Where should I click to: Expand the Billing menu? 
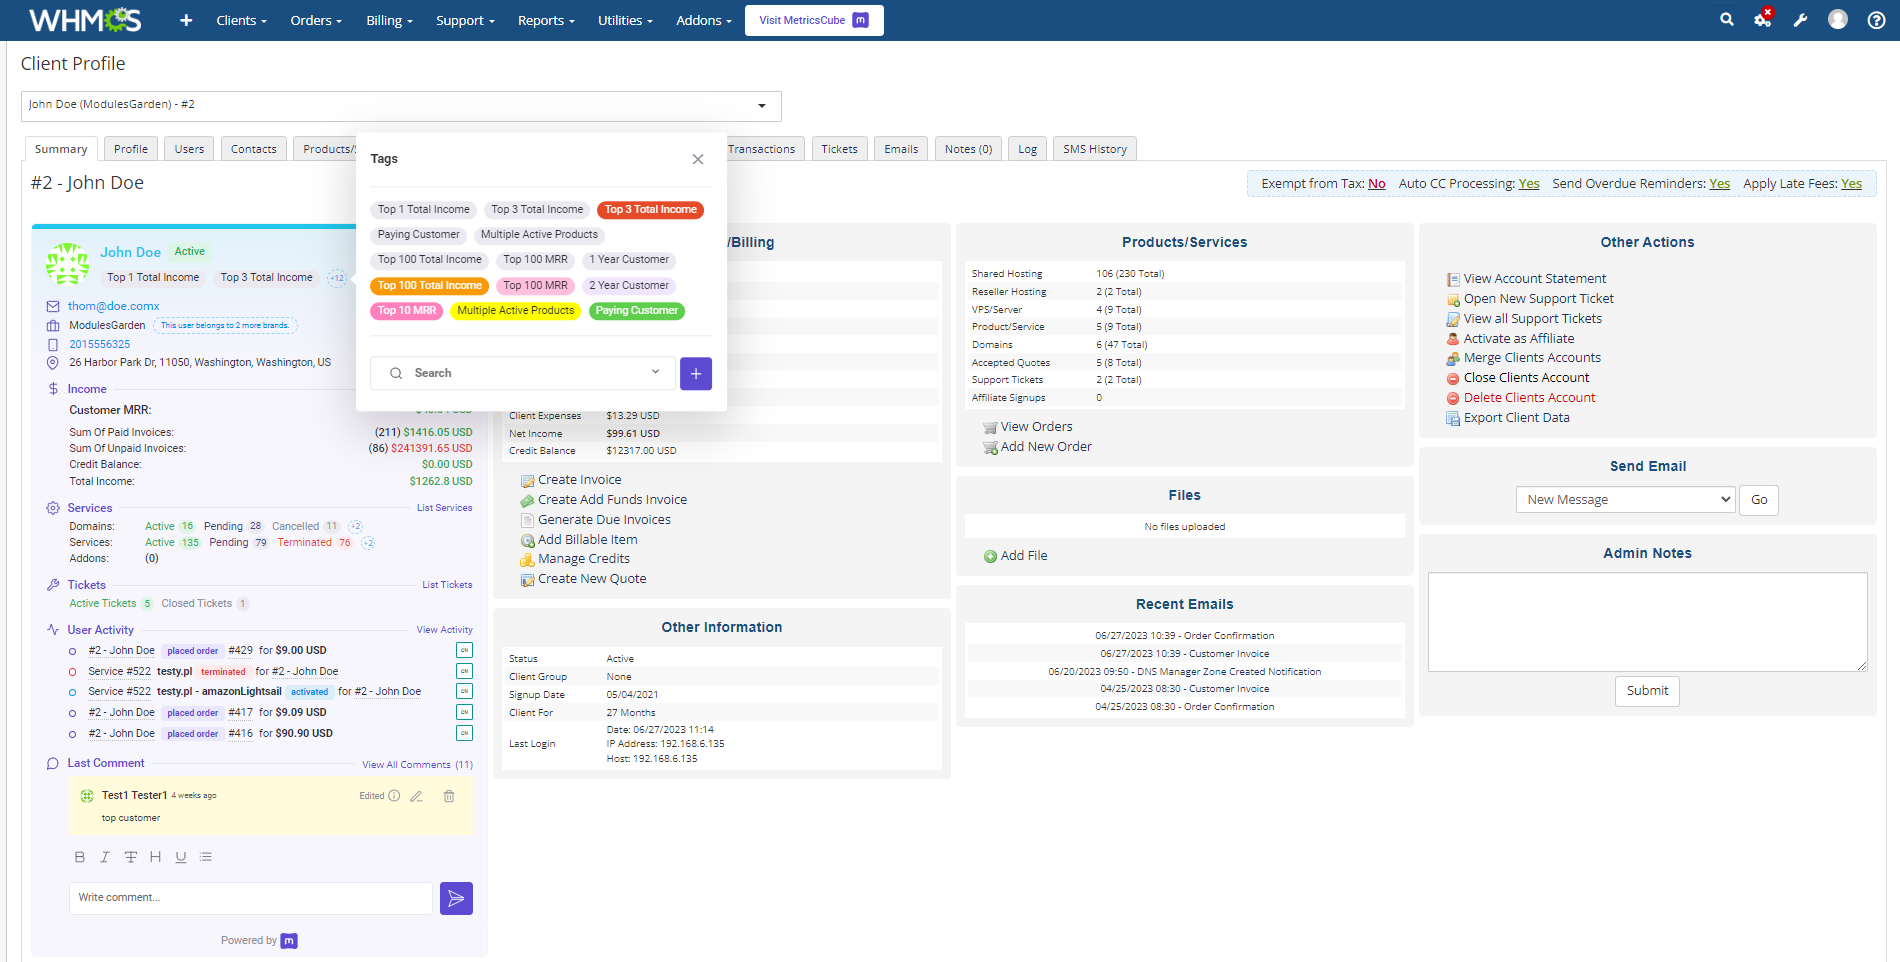pyautogui.click(x=389, y=20)
